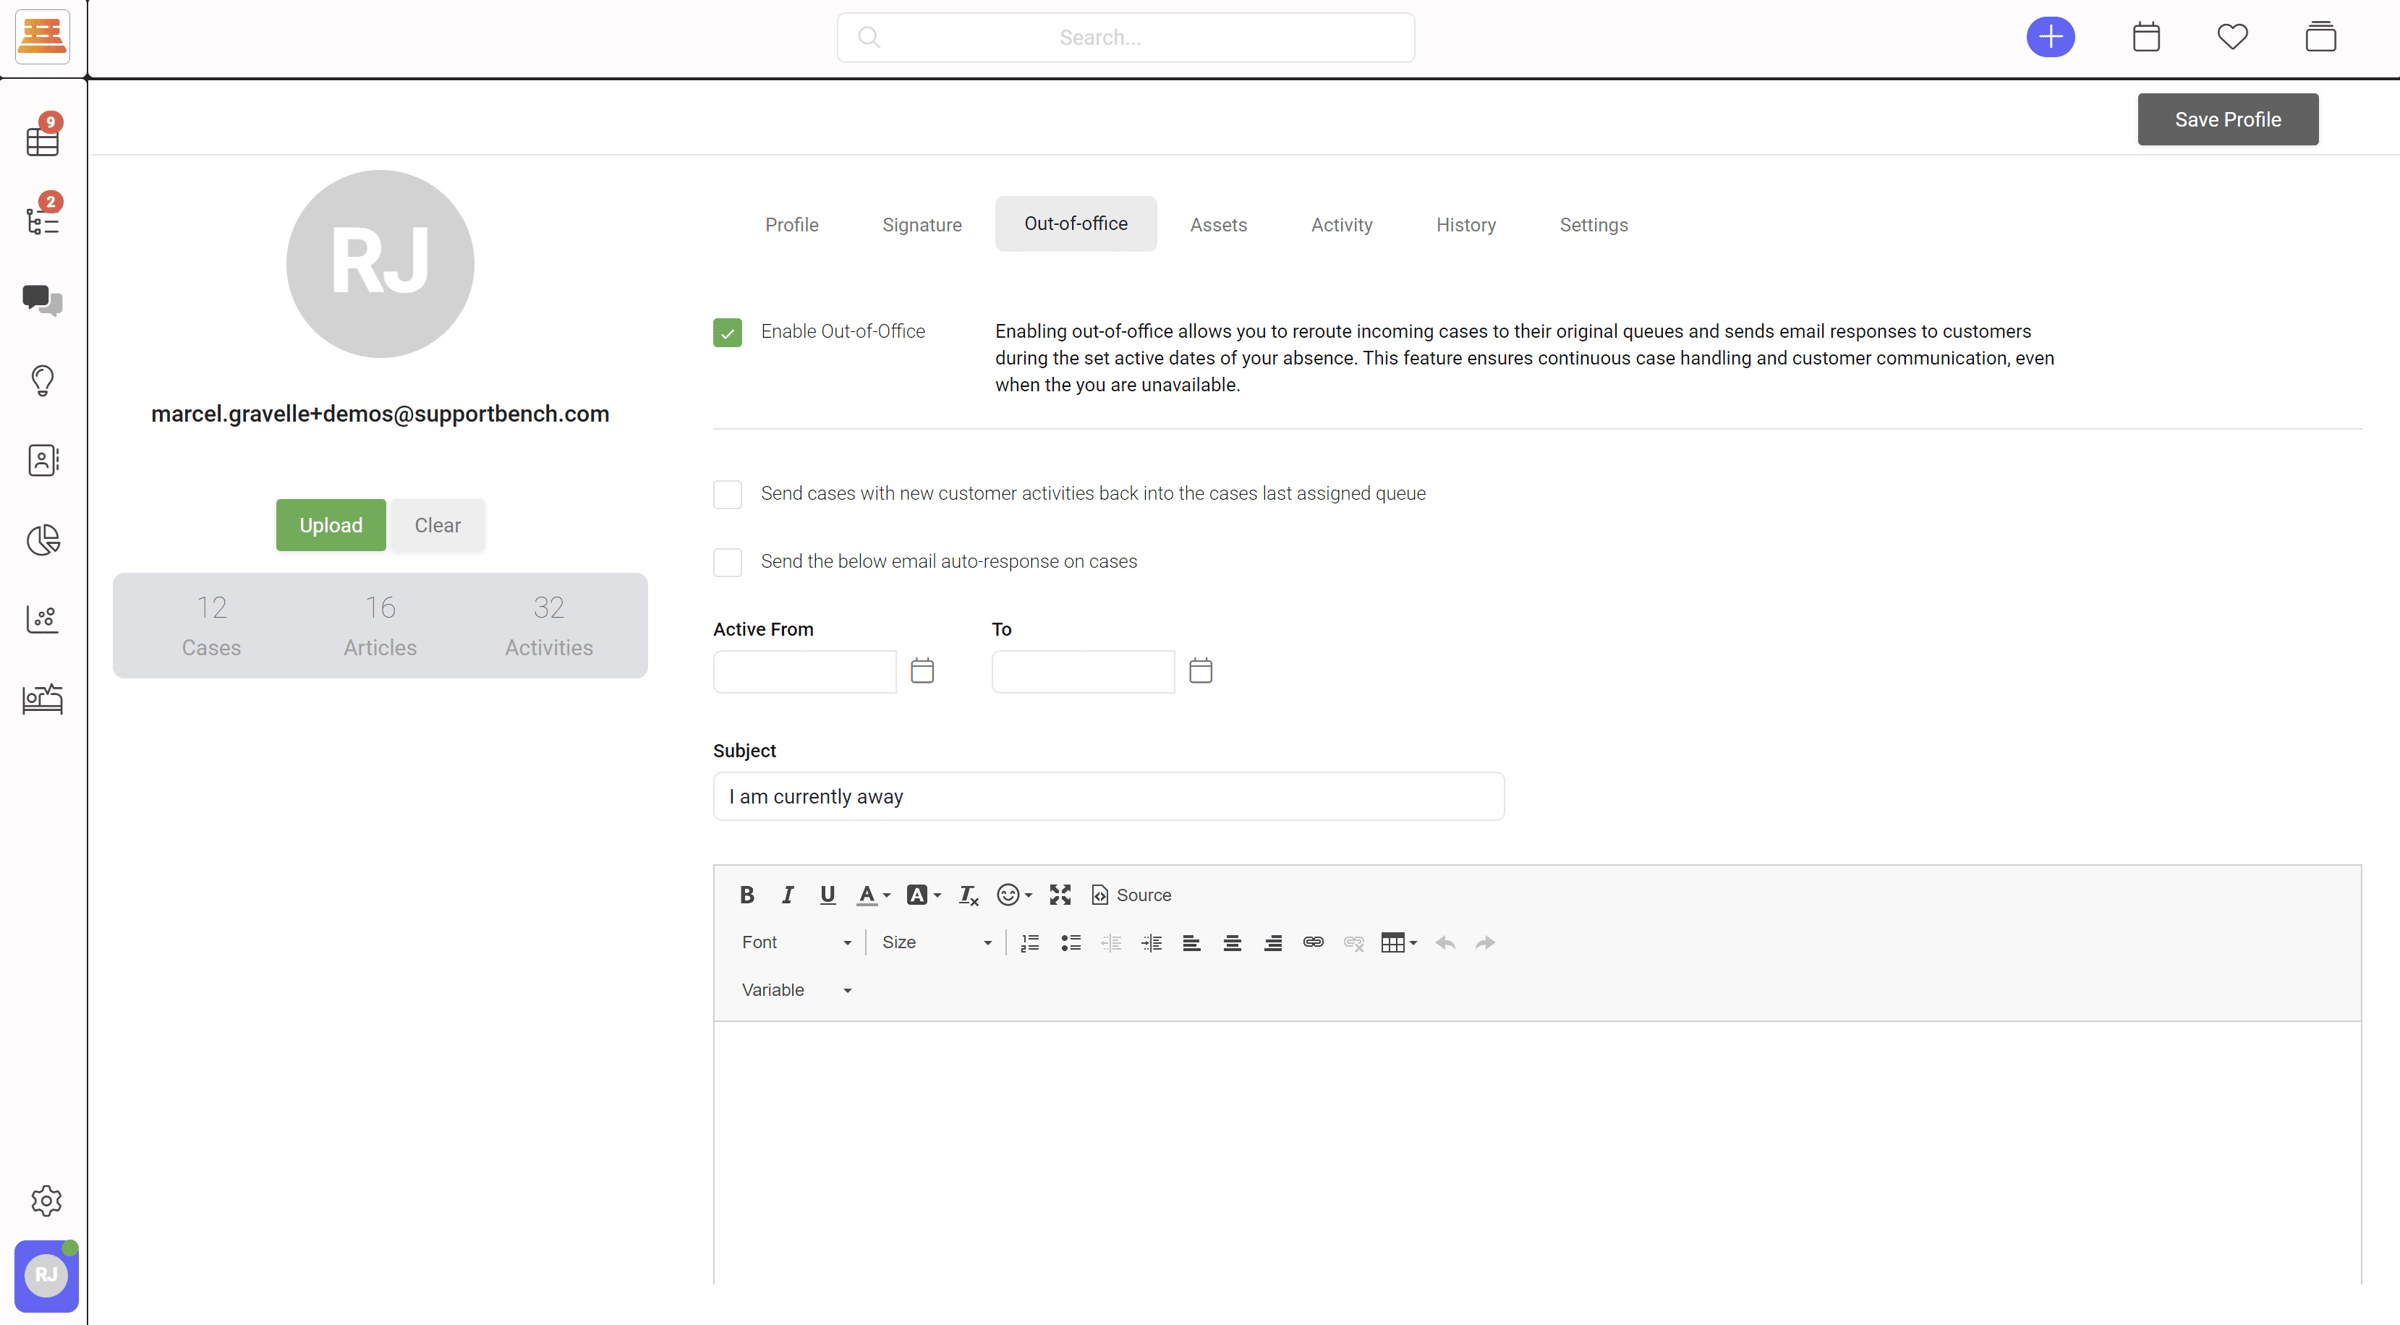Click the green Upload button
2400x1325 pixels.
330,525
